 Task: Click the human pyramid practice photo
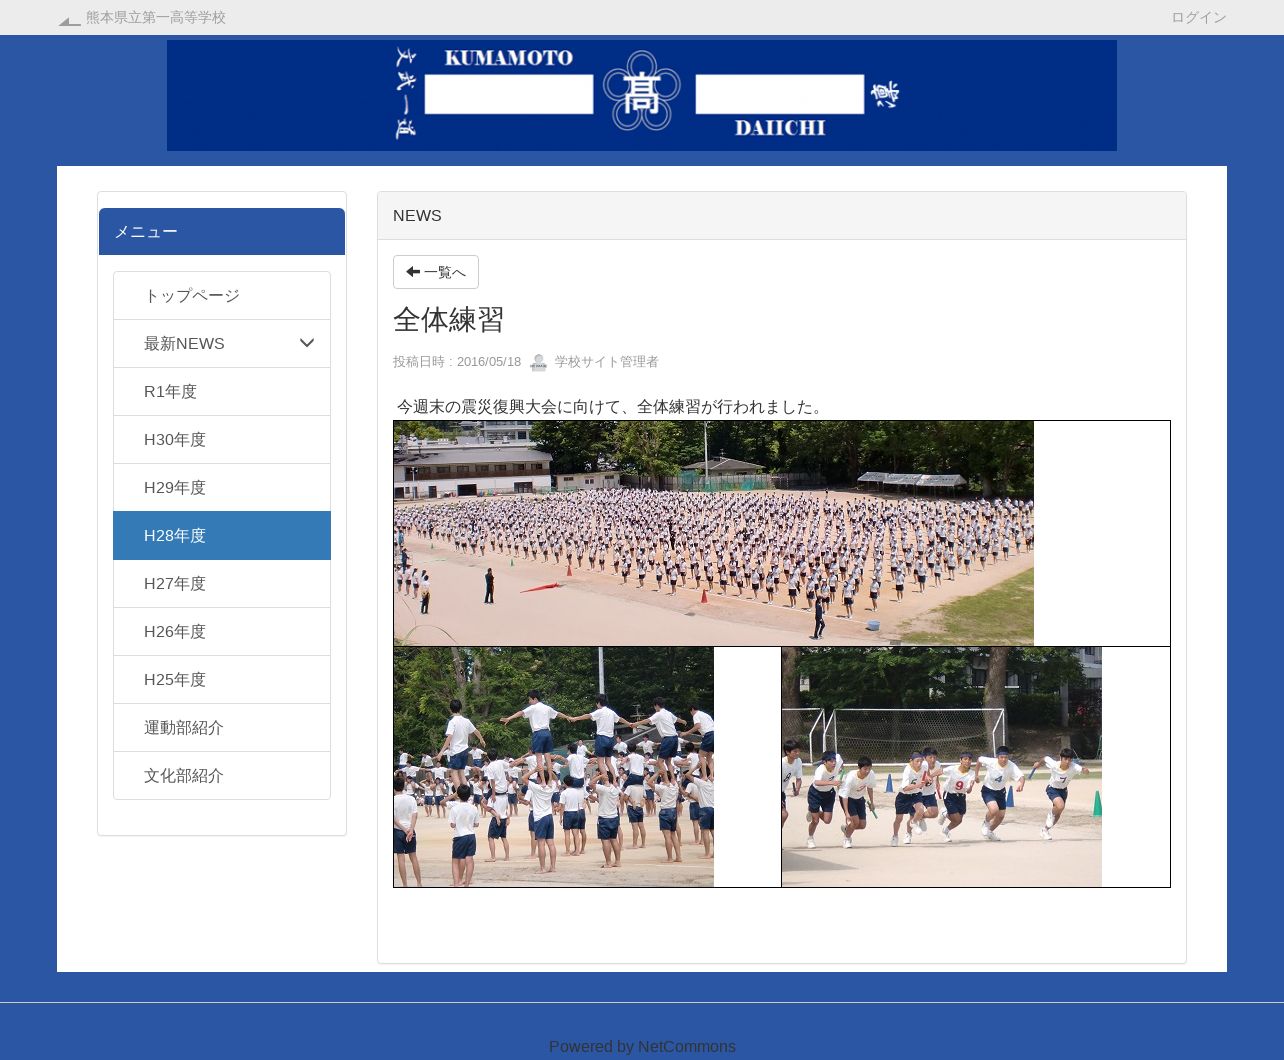[x=554, y=767]
